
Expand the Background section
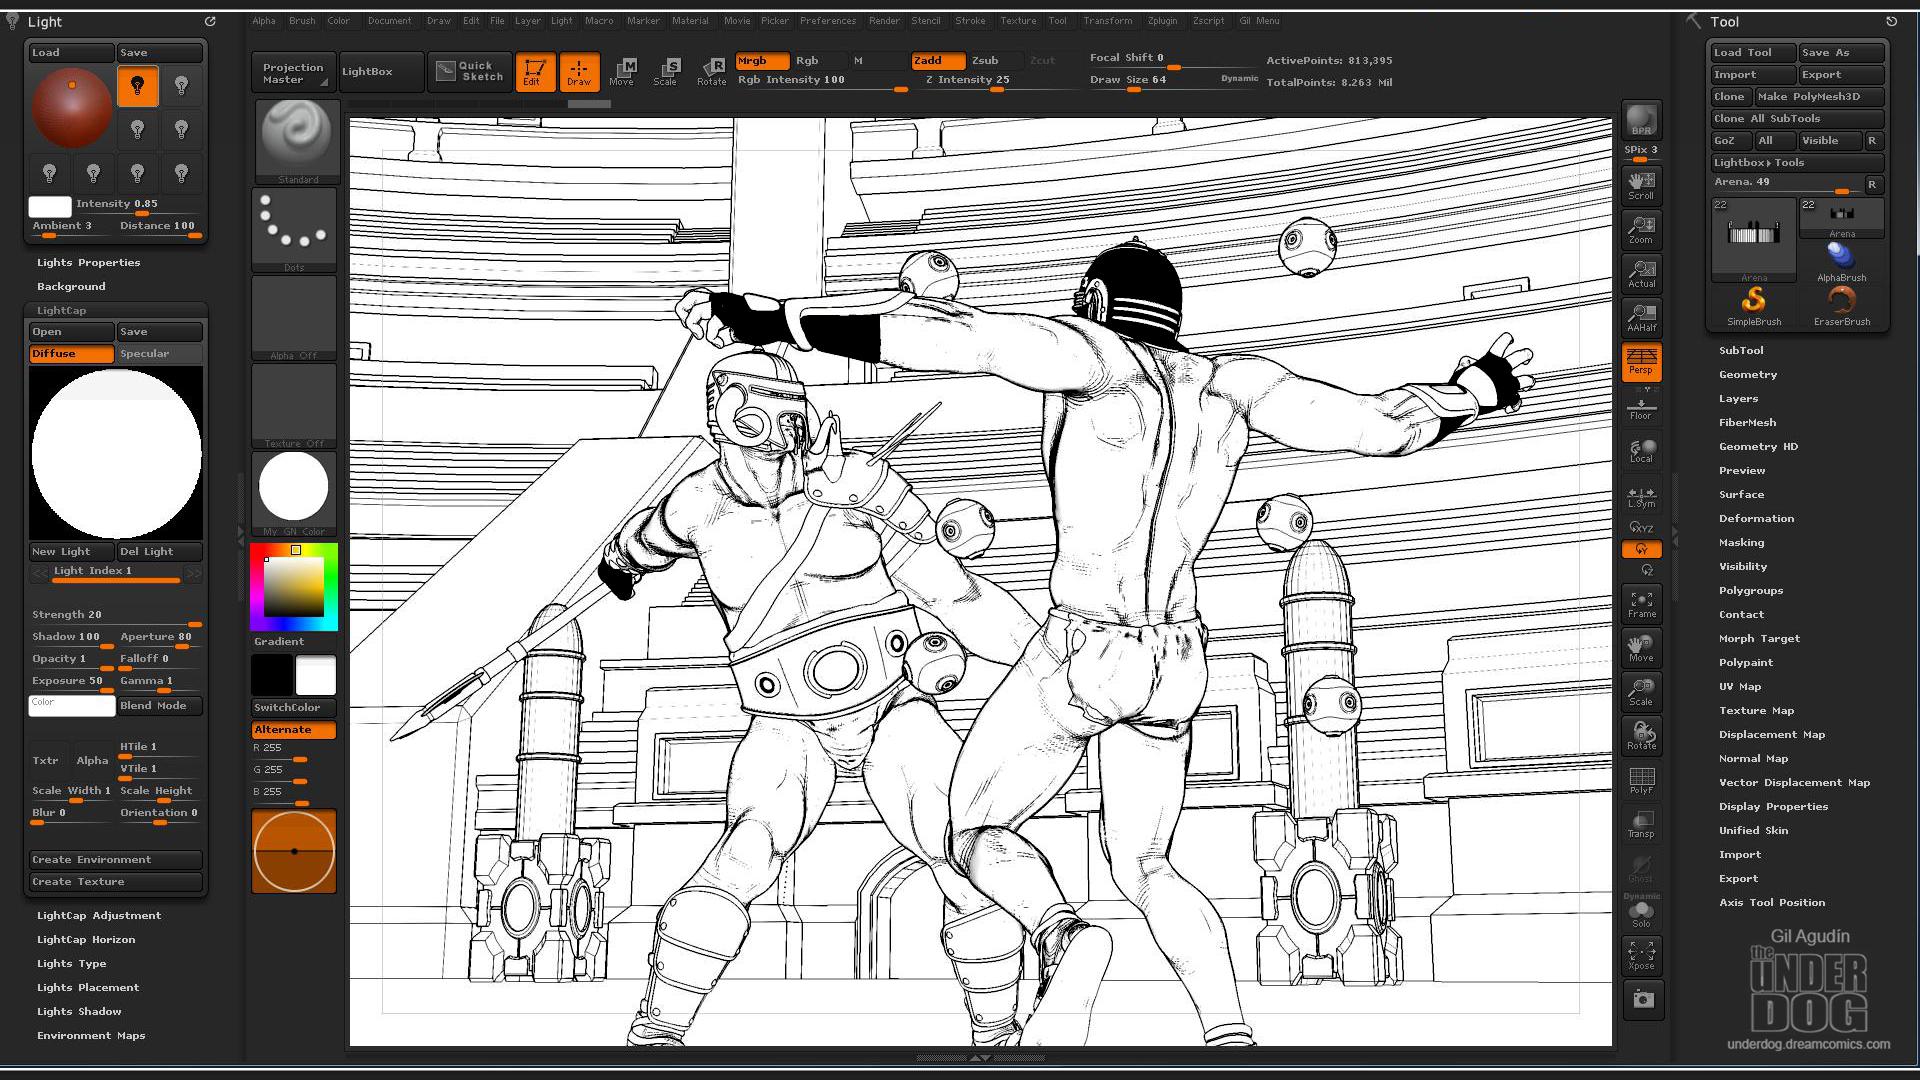click(x=71, y=287)
